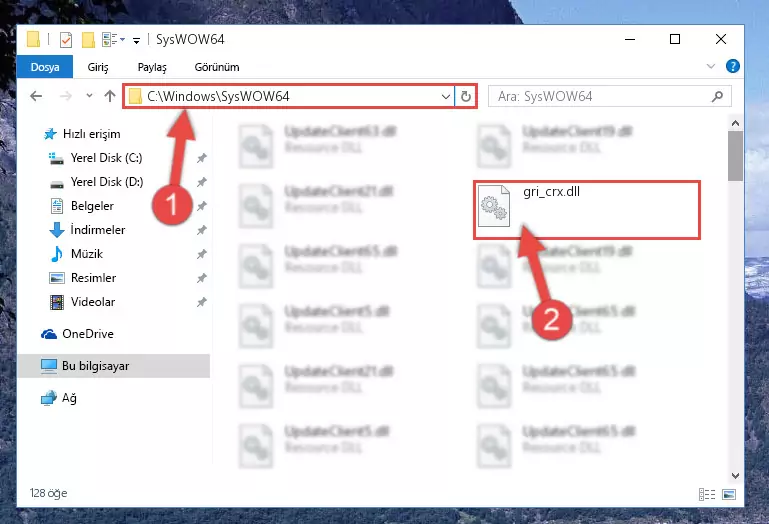769x524 pixels.
Task: Click the New Folder icon in quick access toolbar
Action: [x=88, y=39]
